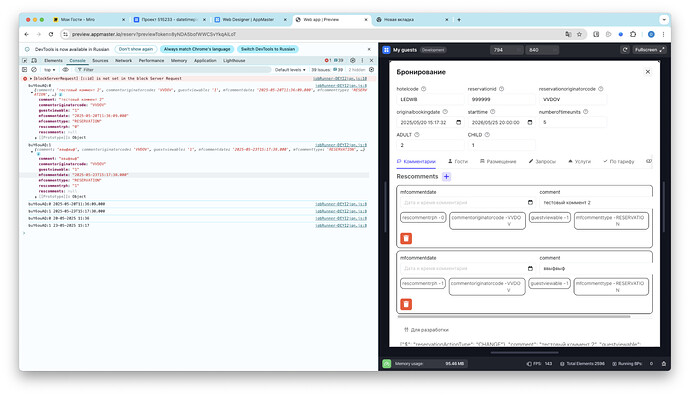Viewport: 690px width, 396px height.
Task: Open the translate page icon
Action: [x=569, y=34]
